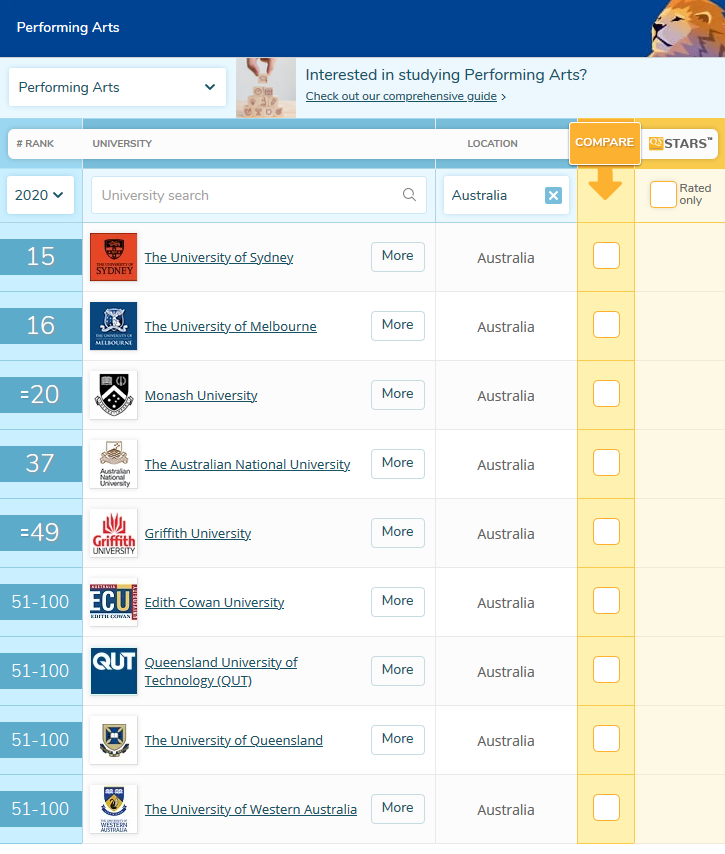This screenshot has width=725, height=854.
Task: Open More for Queensland University of Technology
Action: [x=398, y=670]
